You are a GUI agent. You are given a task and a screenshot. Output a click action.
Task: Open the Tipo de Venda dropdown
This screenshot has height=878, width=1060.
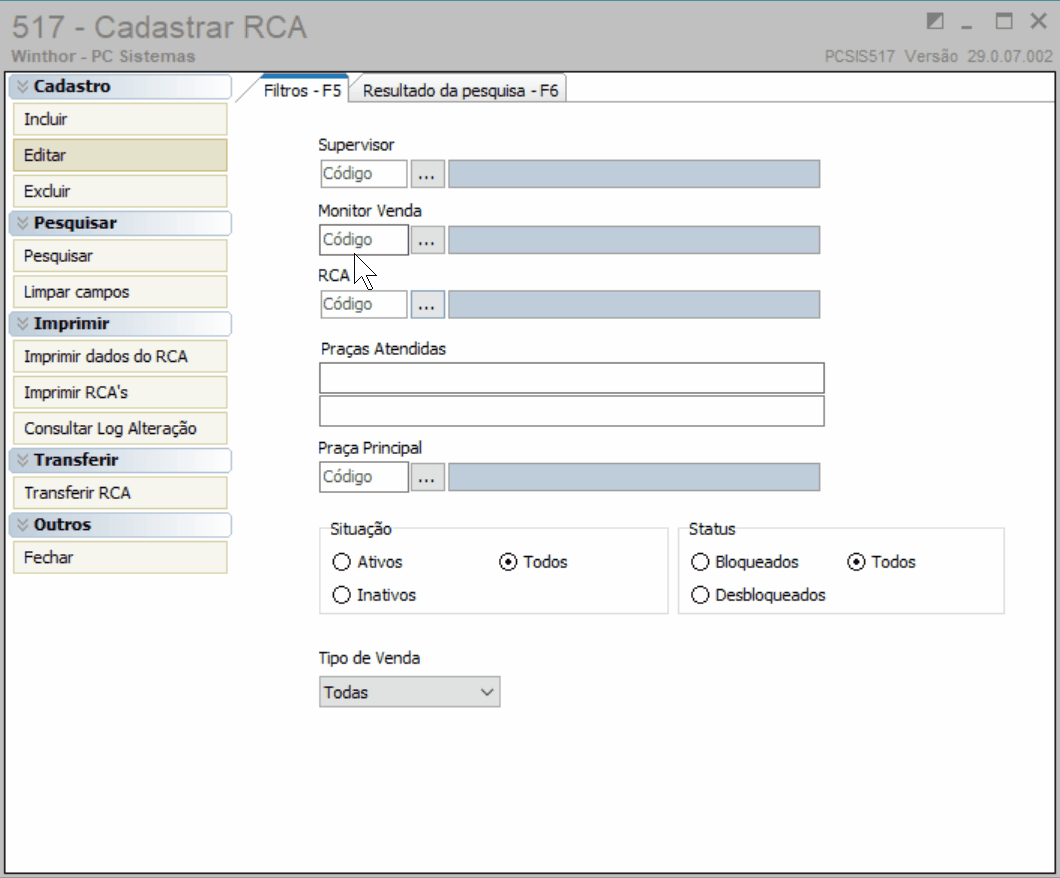[410, 692]
